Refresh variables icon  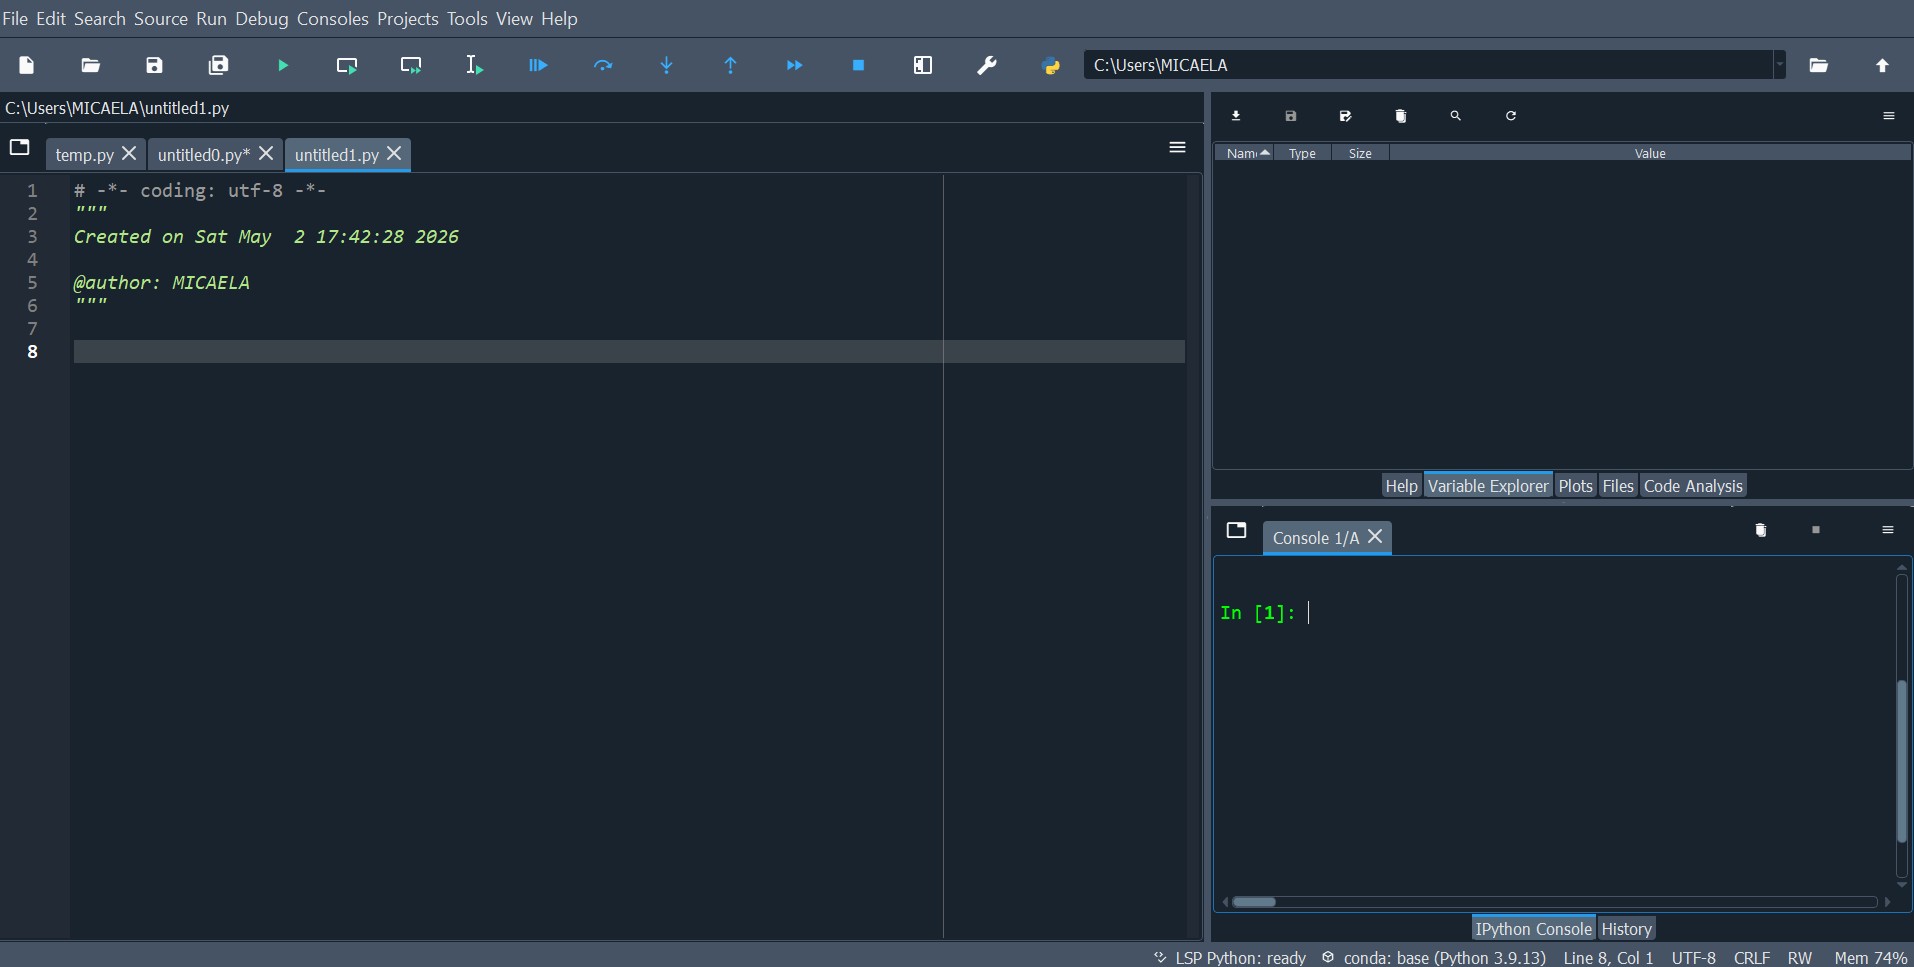tap(1511, 116)
